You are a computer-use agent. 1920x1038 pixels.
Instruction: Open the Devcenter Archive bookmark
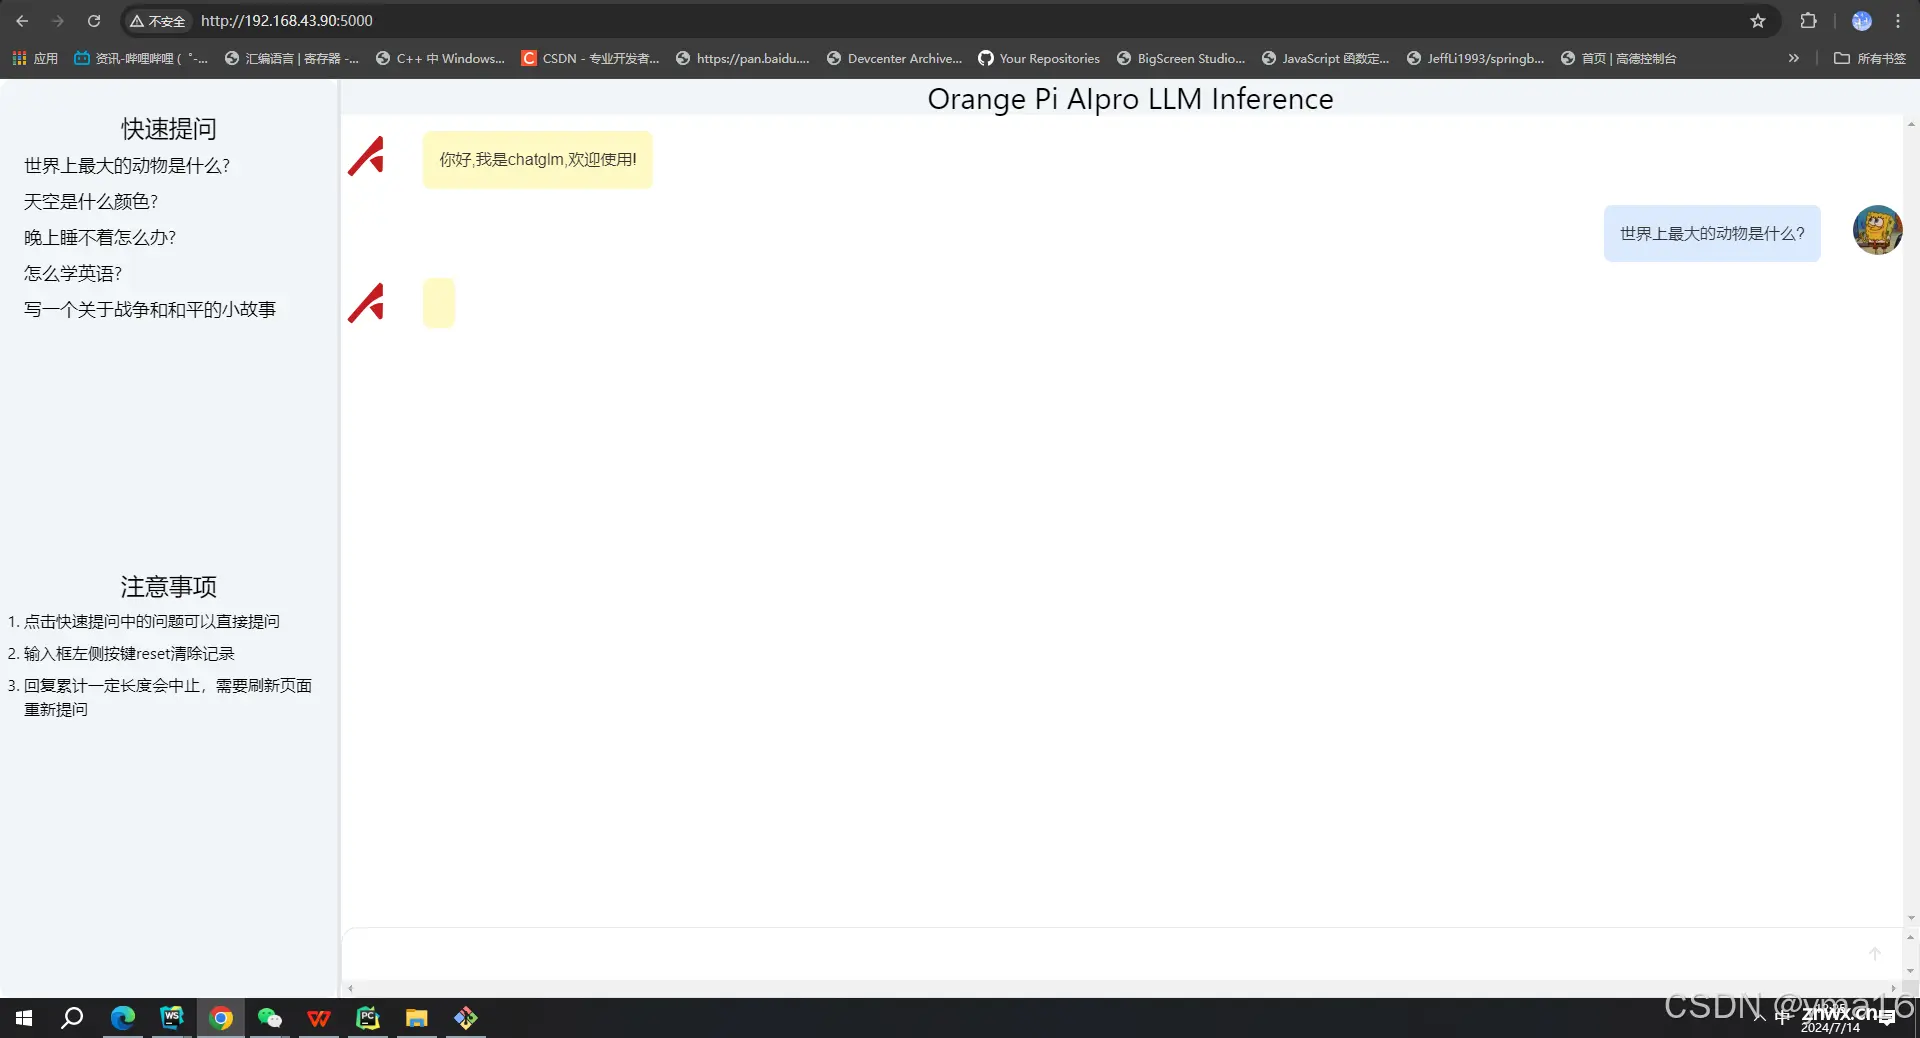pyautogui.click(x=894, y=58)
